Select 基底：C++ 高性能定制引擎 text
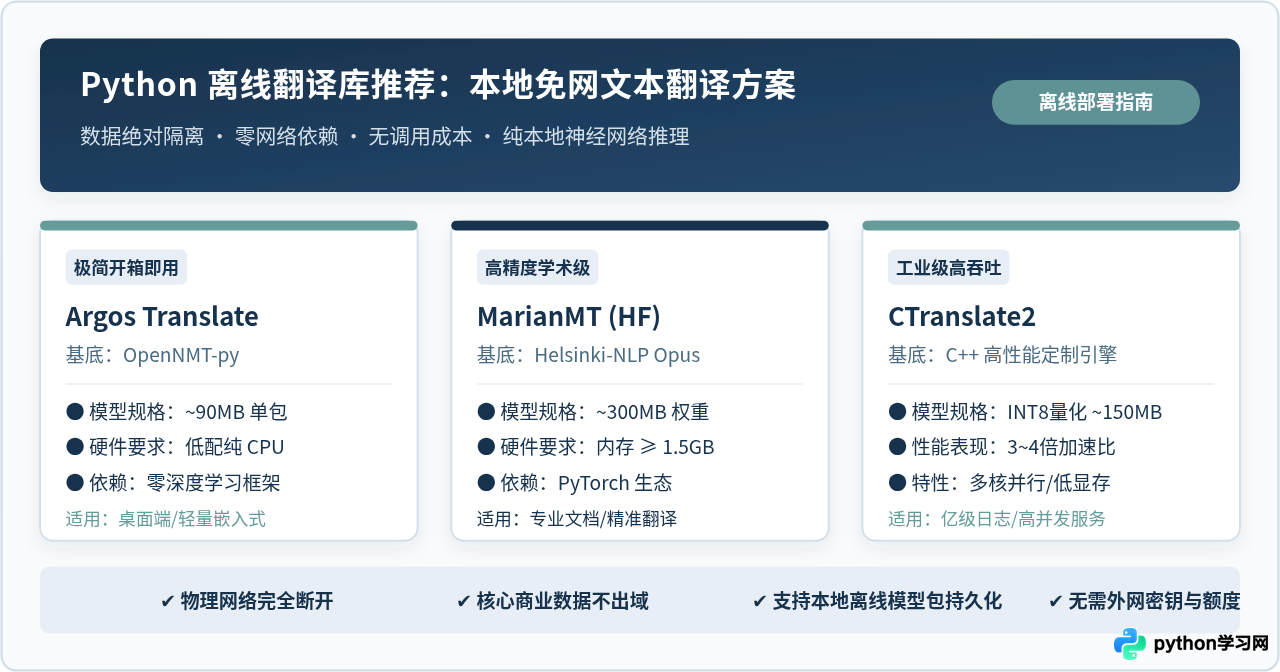Image resolution: width=1280 pixels, height=672 pixels. (x=1003, y=355)
